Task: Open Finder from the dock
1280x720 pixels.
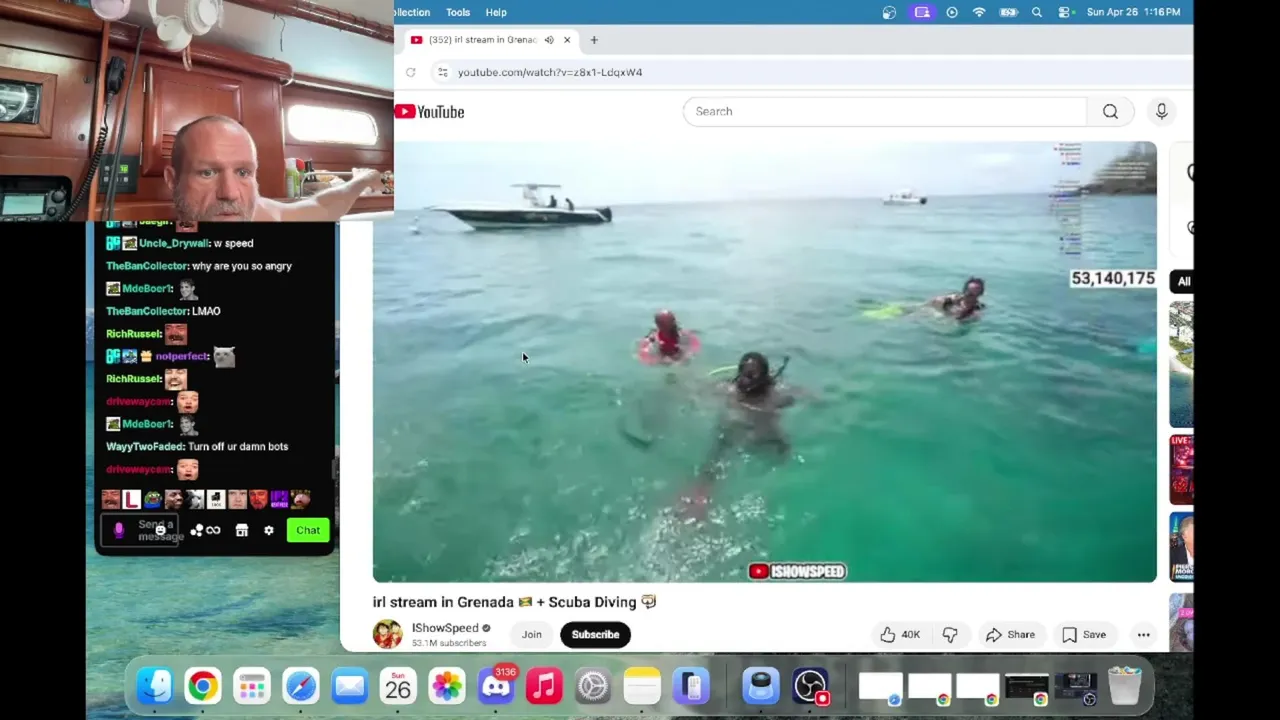Action: tap(155, 686)
